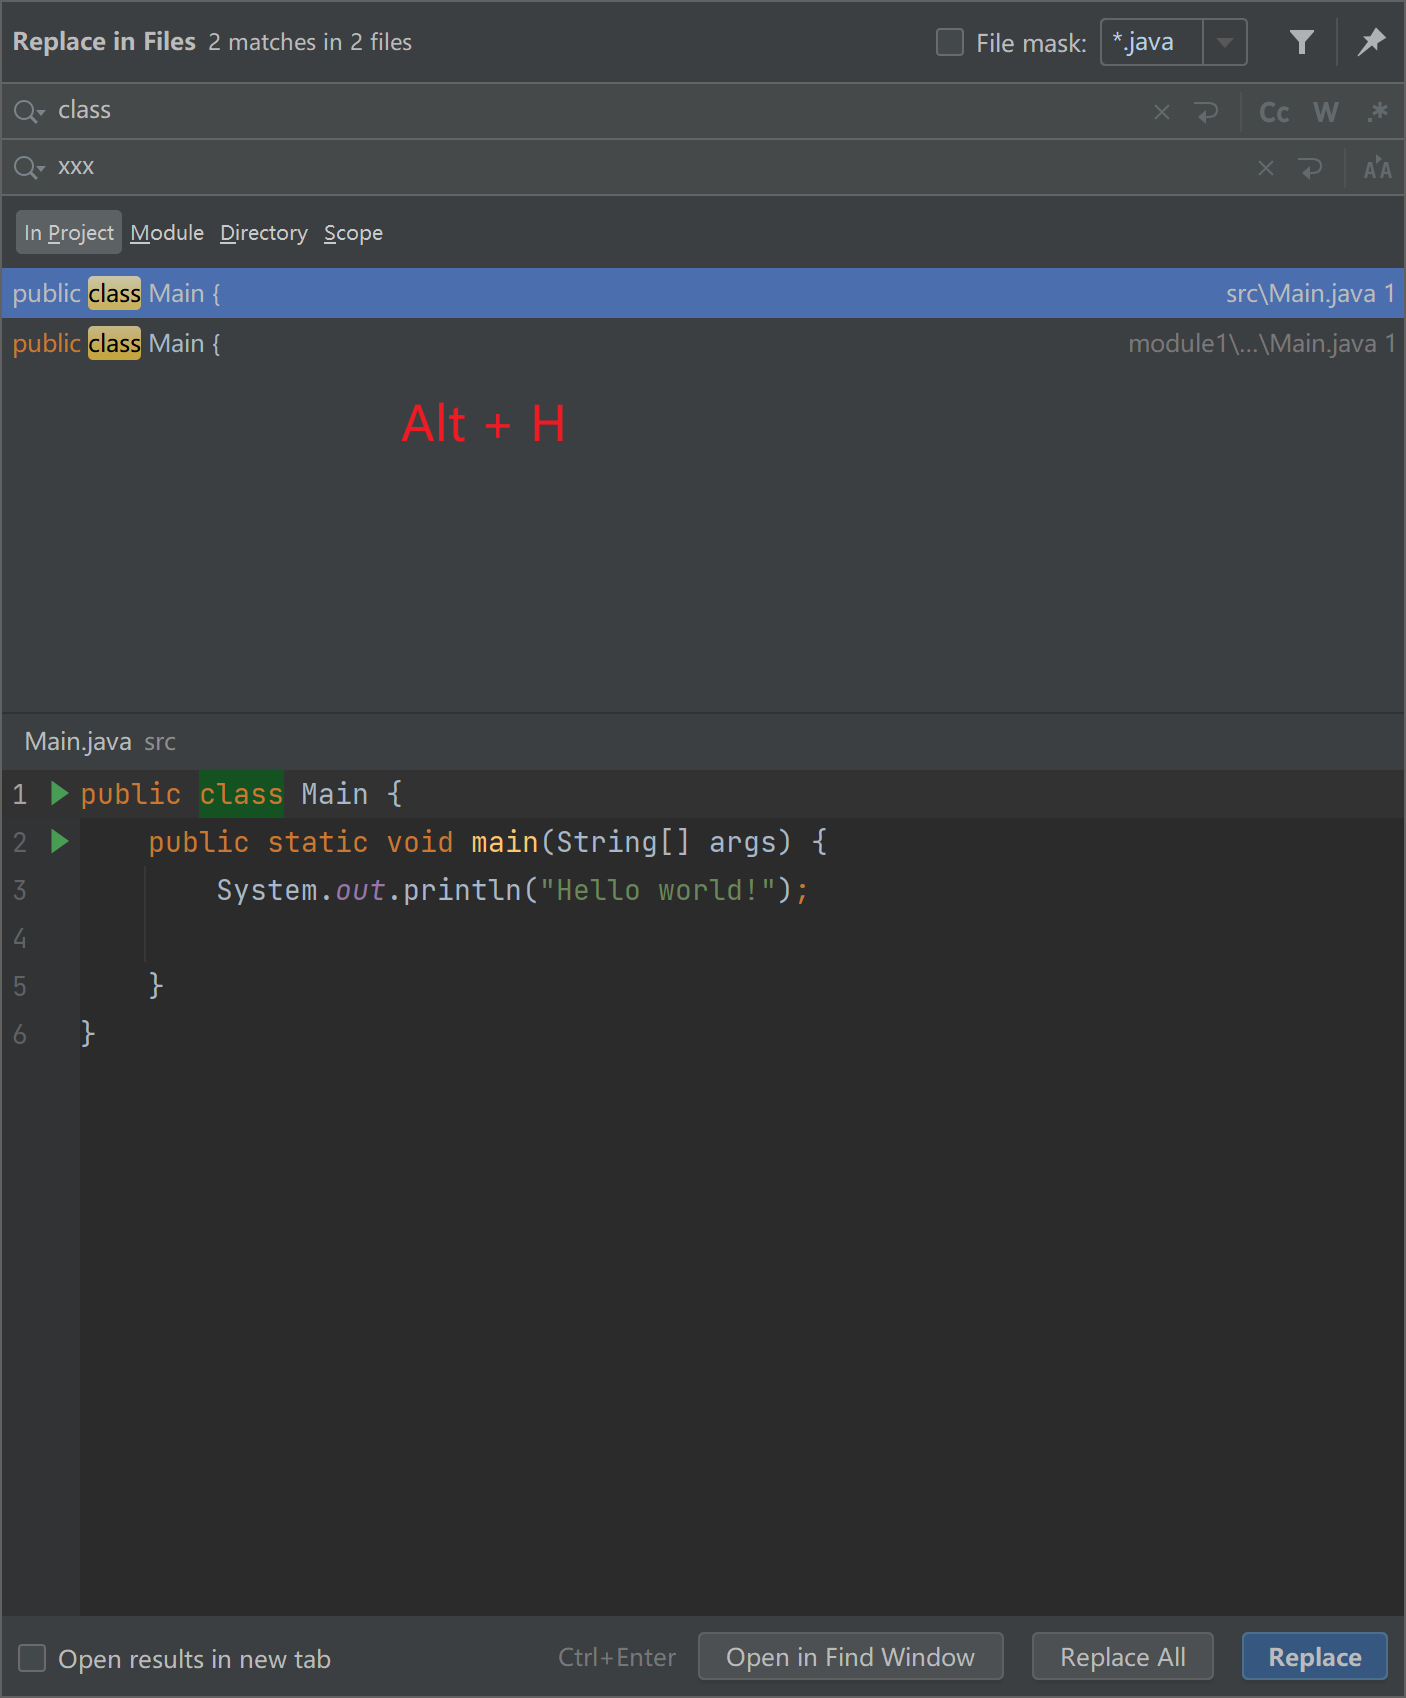
Task: Click run gutter icon on line 1
Action: [59, 794]
